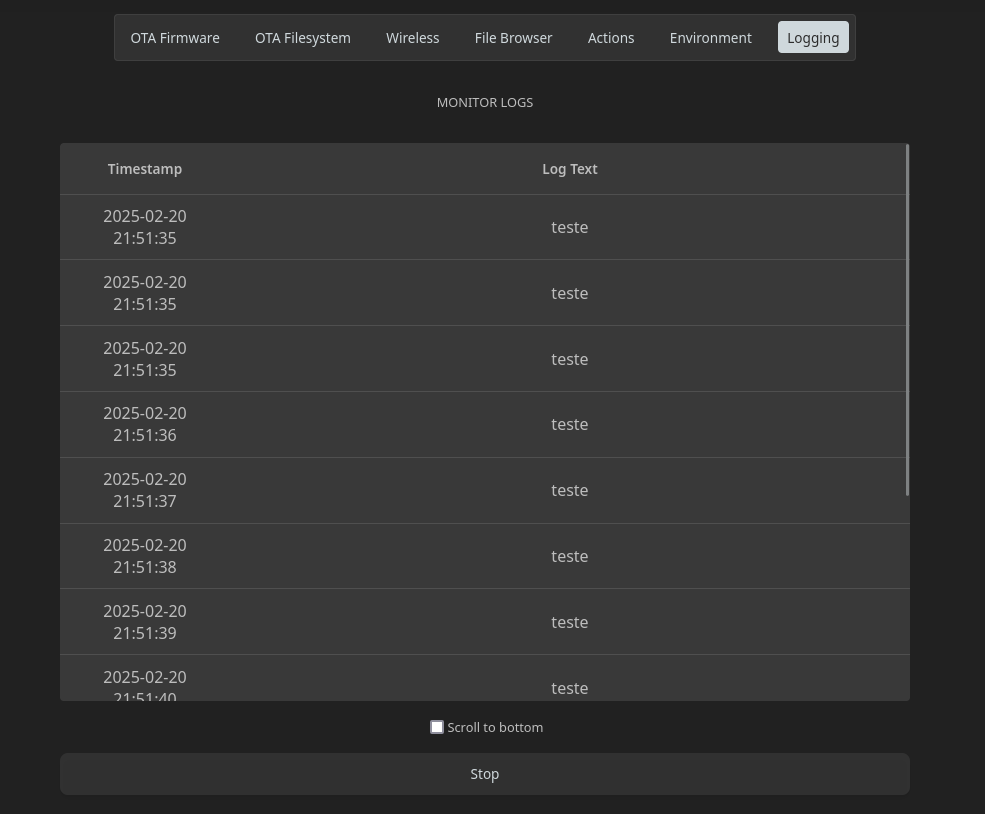Switch to the OTA Filesystem tab
Image resolution: width=985 pixels, height=814 pixels.
click(x=303, y=38)
